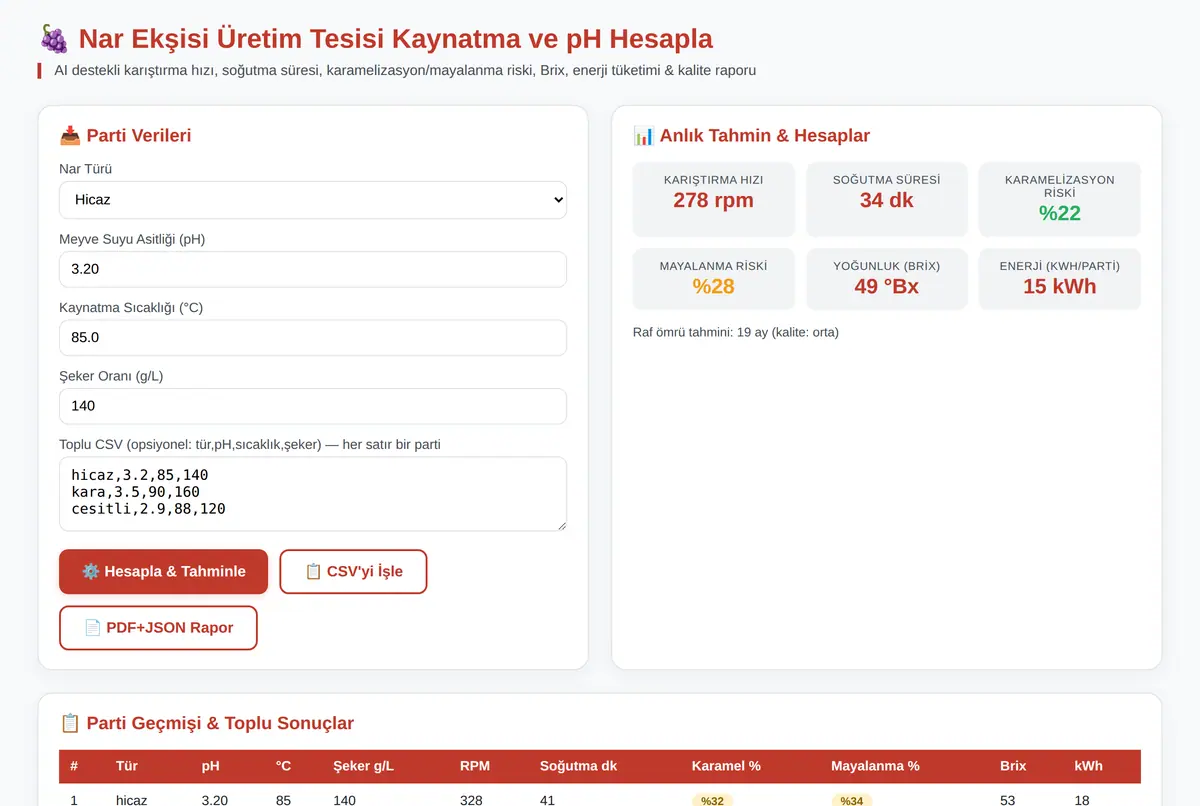The width and height of the screenshot is (1200, 806).
Task: Click the clipboard icon beside Parti Geçmişi
Action: pos(70,723)
